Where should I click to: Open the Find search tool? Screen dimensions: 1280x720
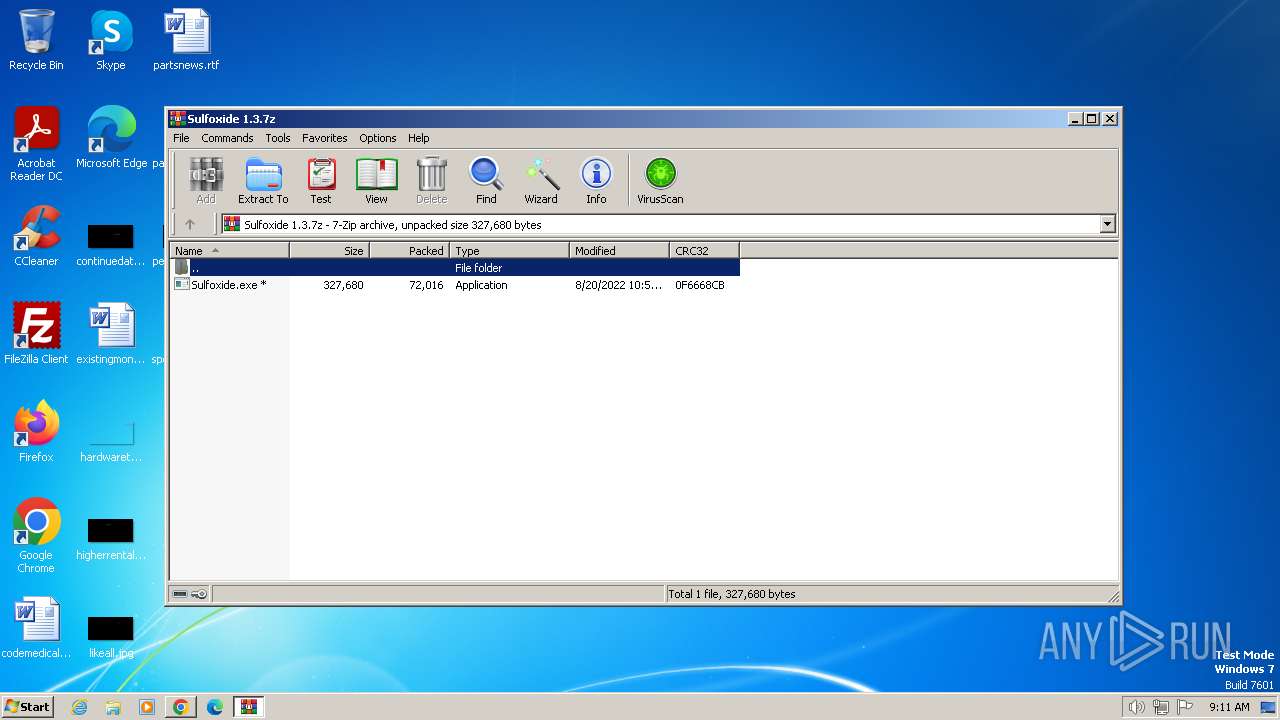coord(486,181)
